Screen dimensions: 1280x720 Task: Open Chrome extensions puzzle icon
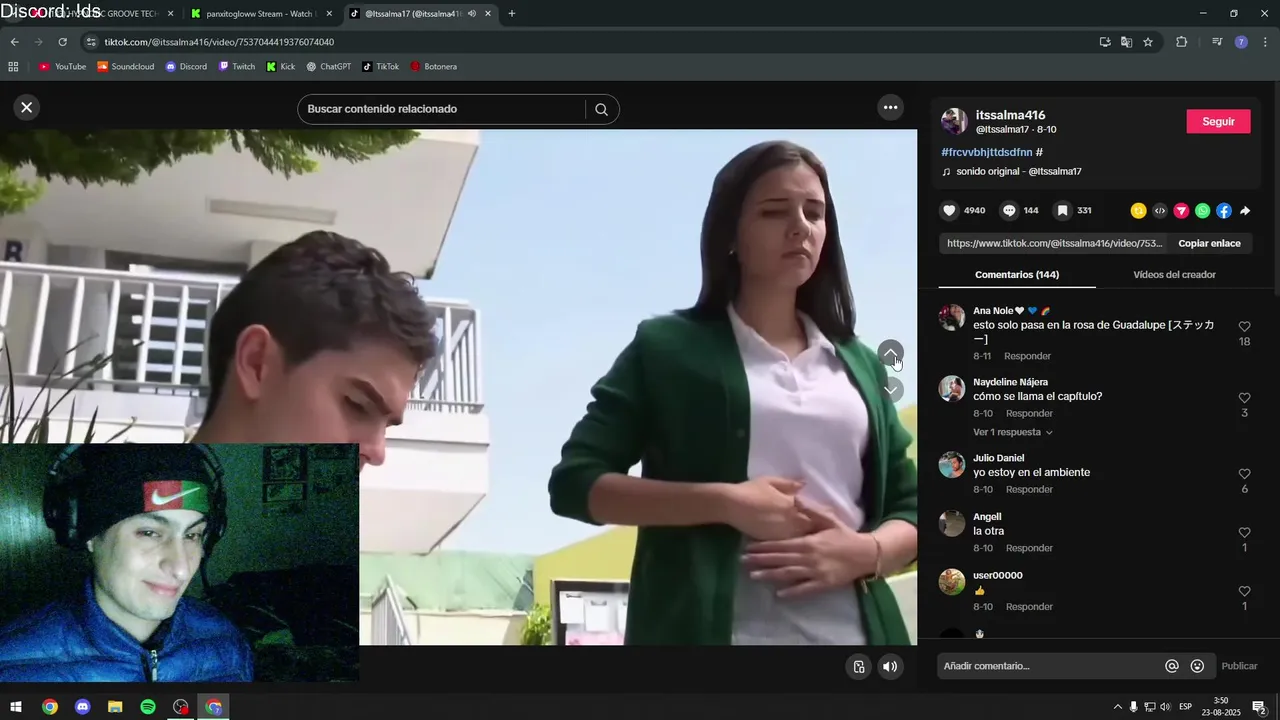pos(1181,42)
